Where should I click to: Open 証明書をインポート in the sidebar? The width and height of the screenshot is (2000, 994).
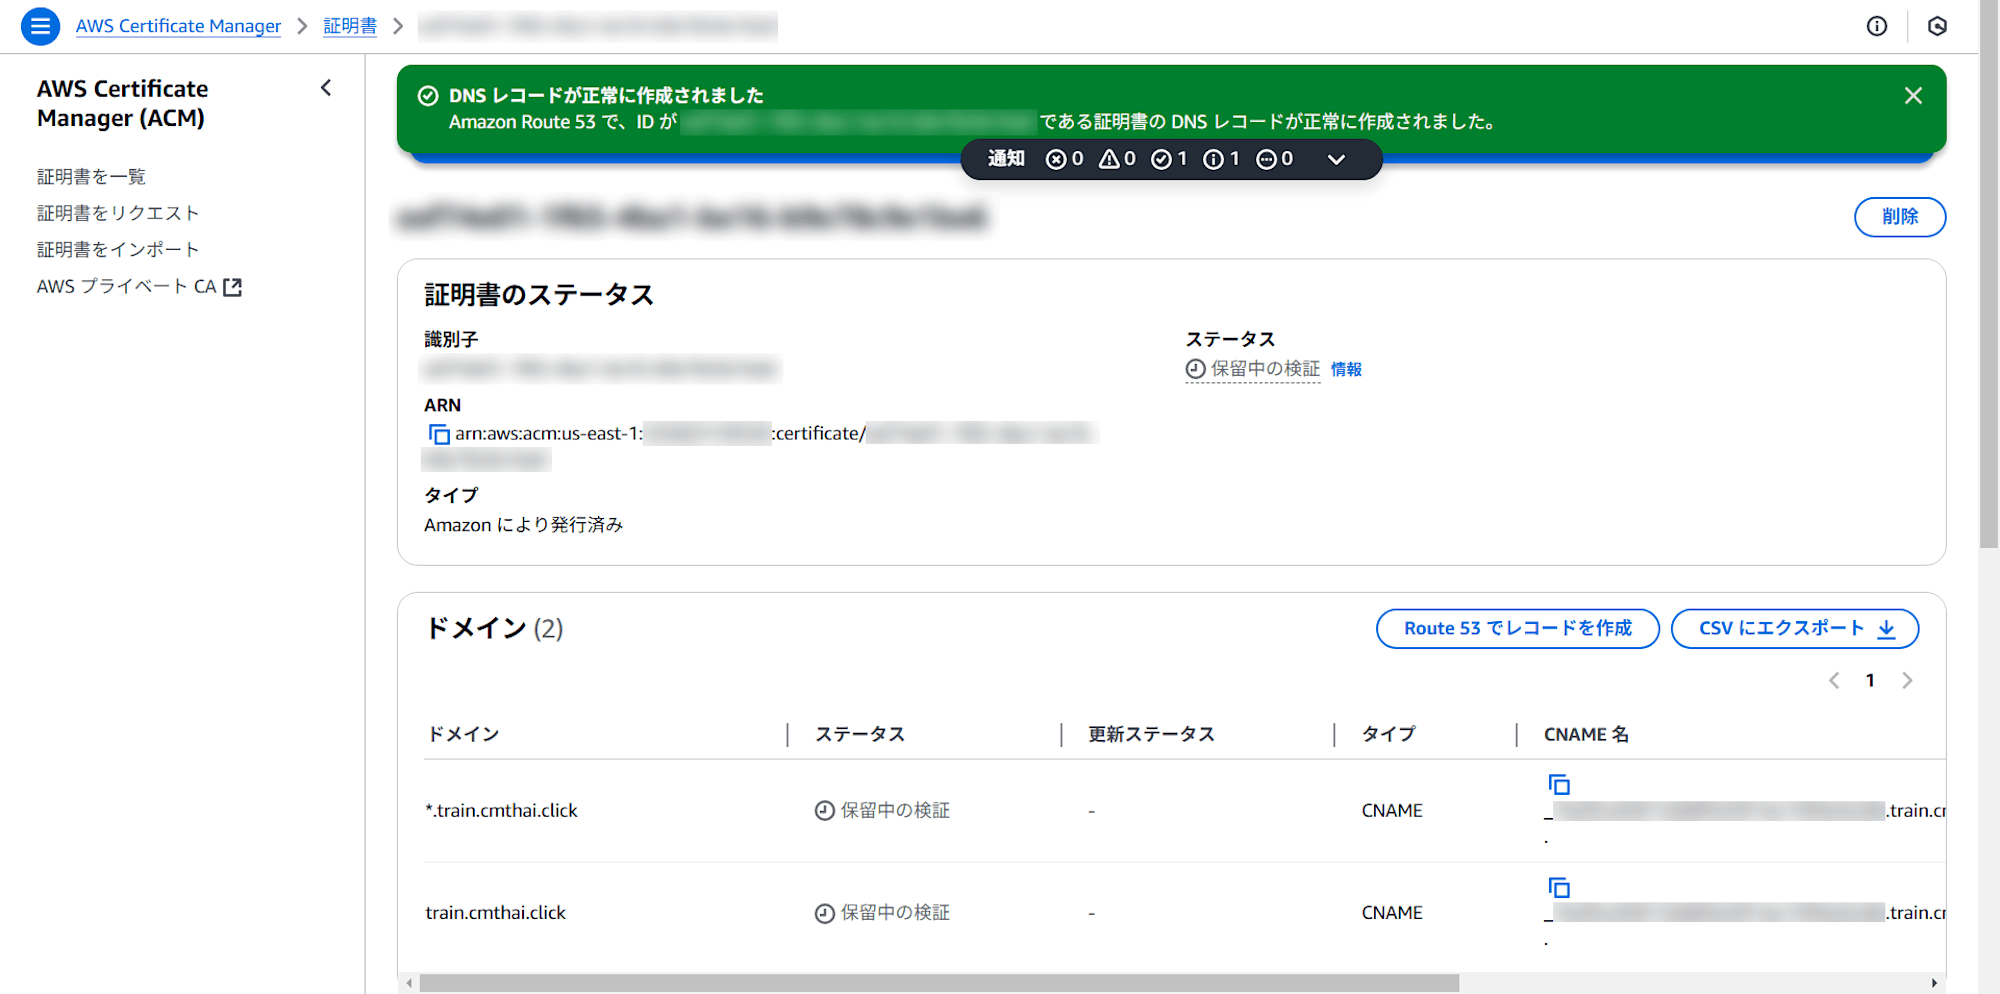[x=118, y=249]
